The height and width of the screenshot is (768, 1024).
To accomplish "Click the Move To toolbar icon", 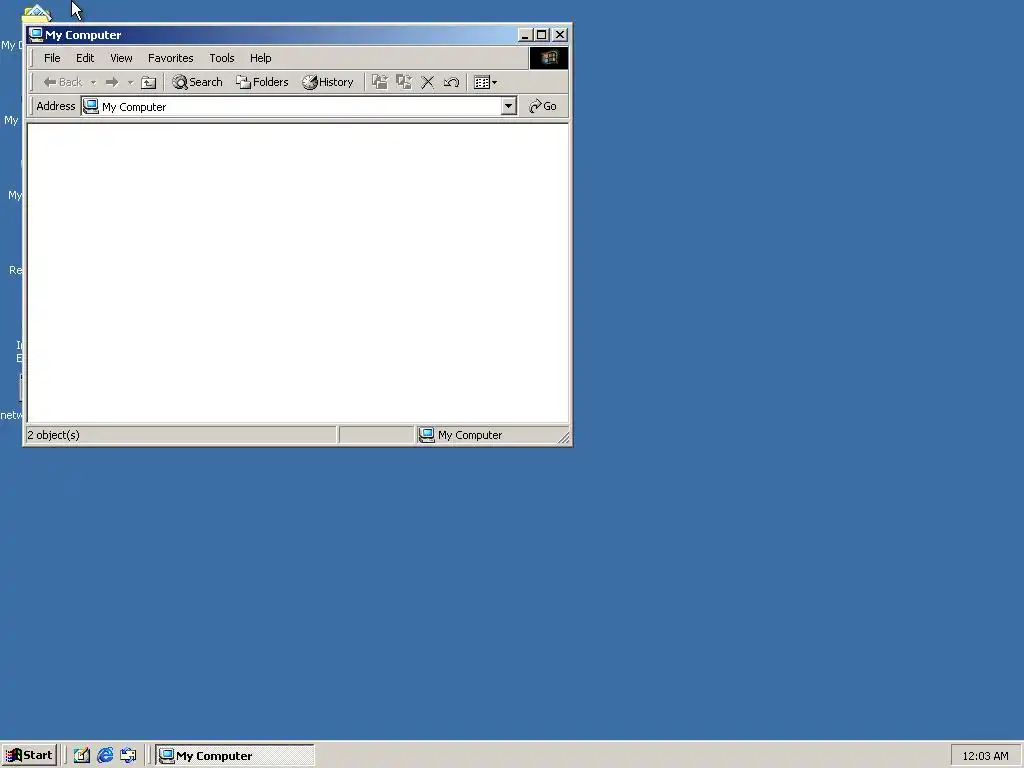I will pos(379,82).
